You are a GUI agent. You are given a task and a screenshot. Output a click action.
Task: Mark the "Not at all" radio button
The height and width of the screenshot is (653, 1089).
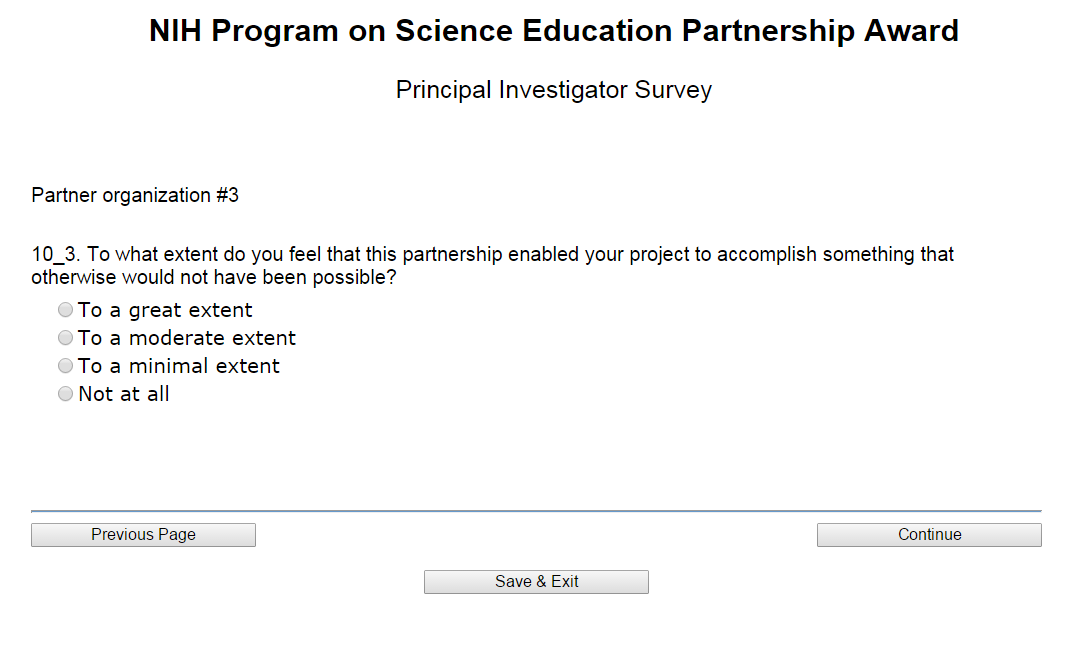pos(66,394)
